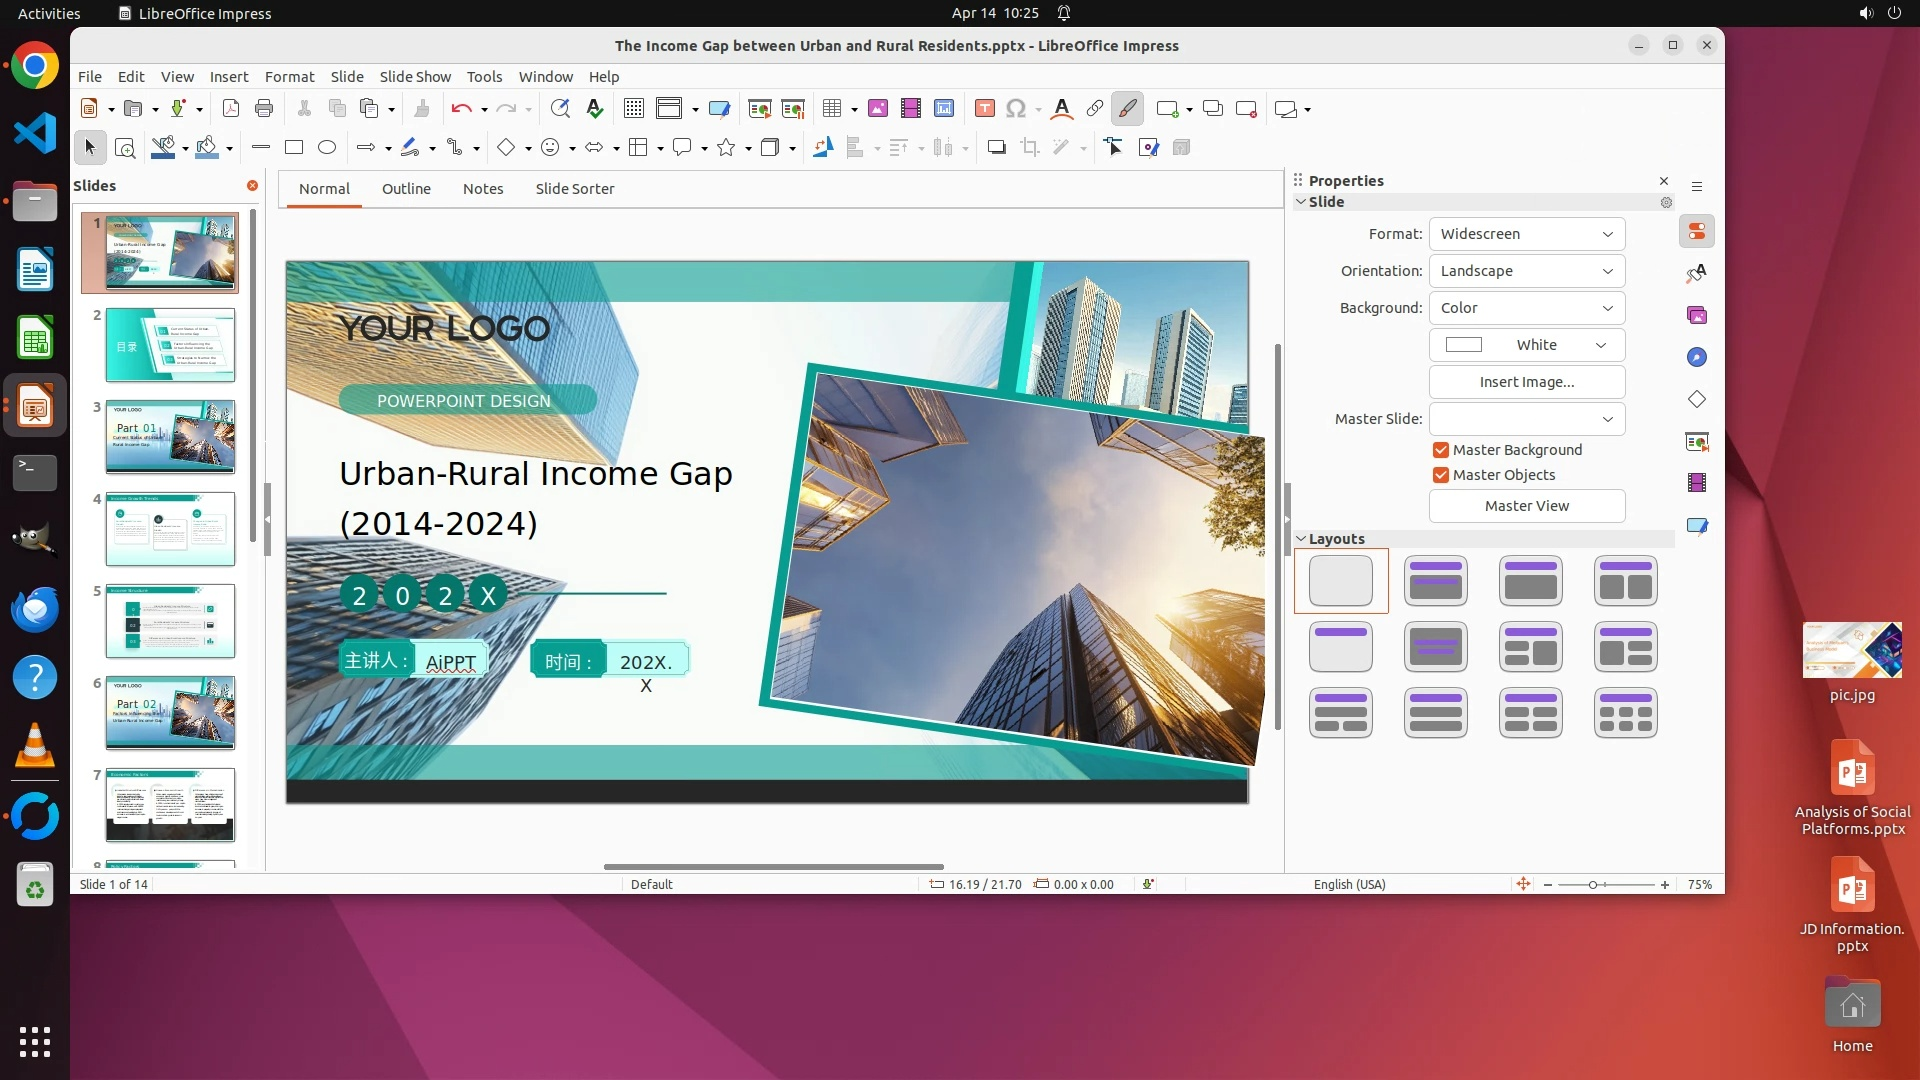Click the Insert Table toolbar icon
Viewport: 1920px width, 1080px height.
[x=831, y=109]
